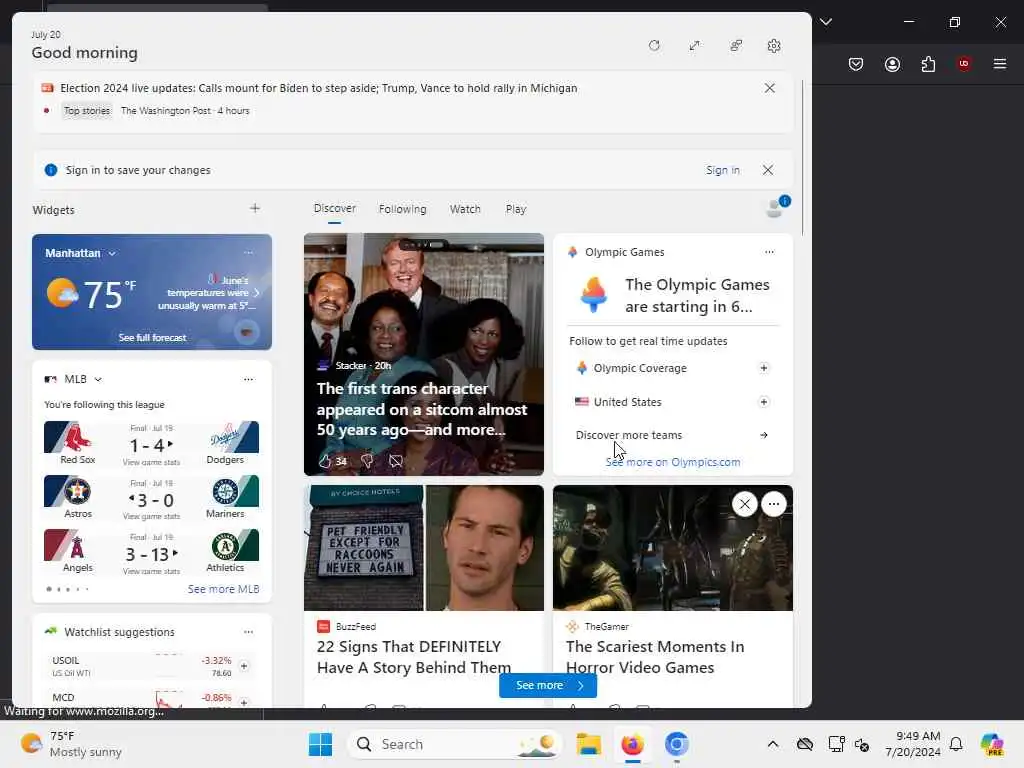View Red Sox vs Dodgers game stats
Image resolution: width=1024 pixels, height=768 pixels.
tap(151, 462)
